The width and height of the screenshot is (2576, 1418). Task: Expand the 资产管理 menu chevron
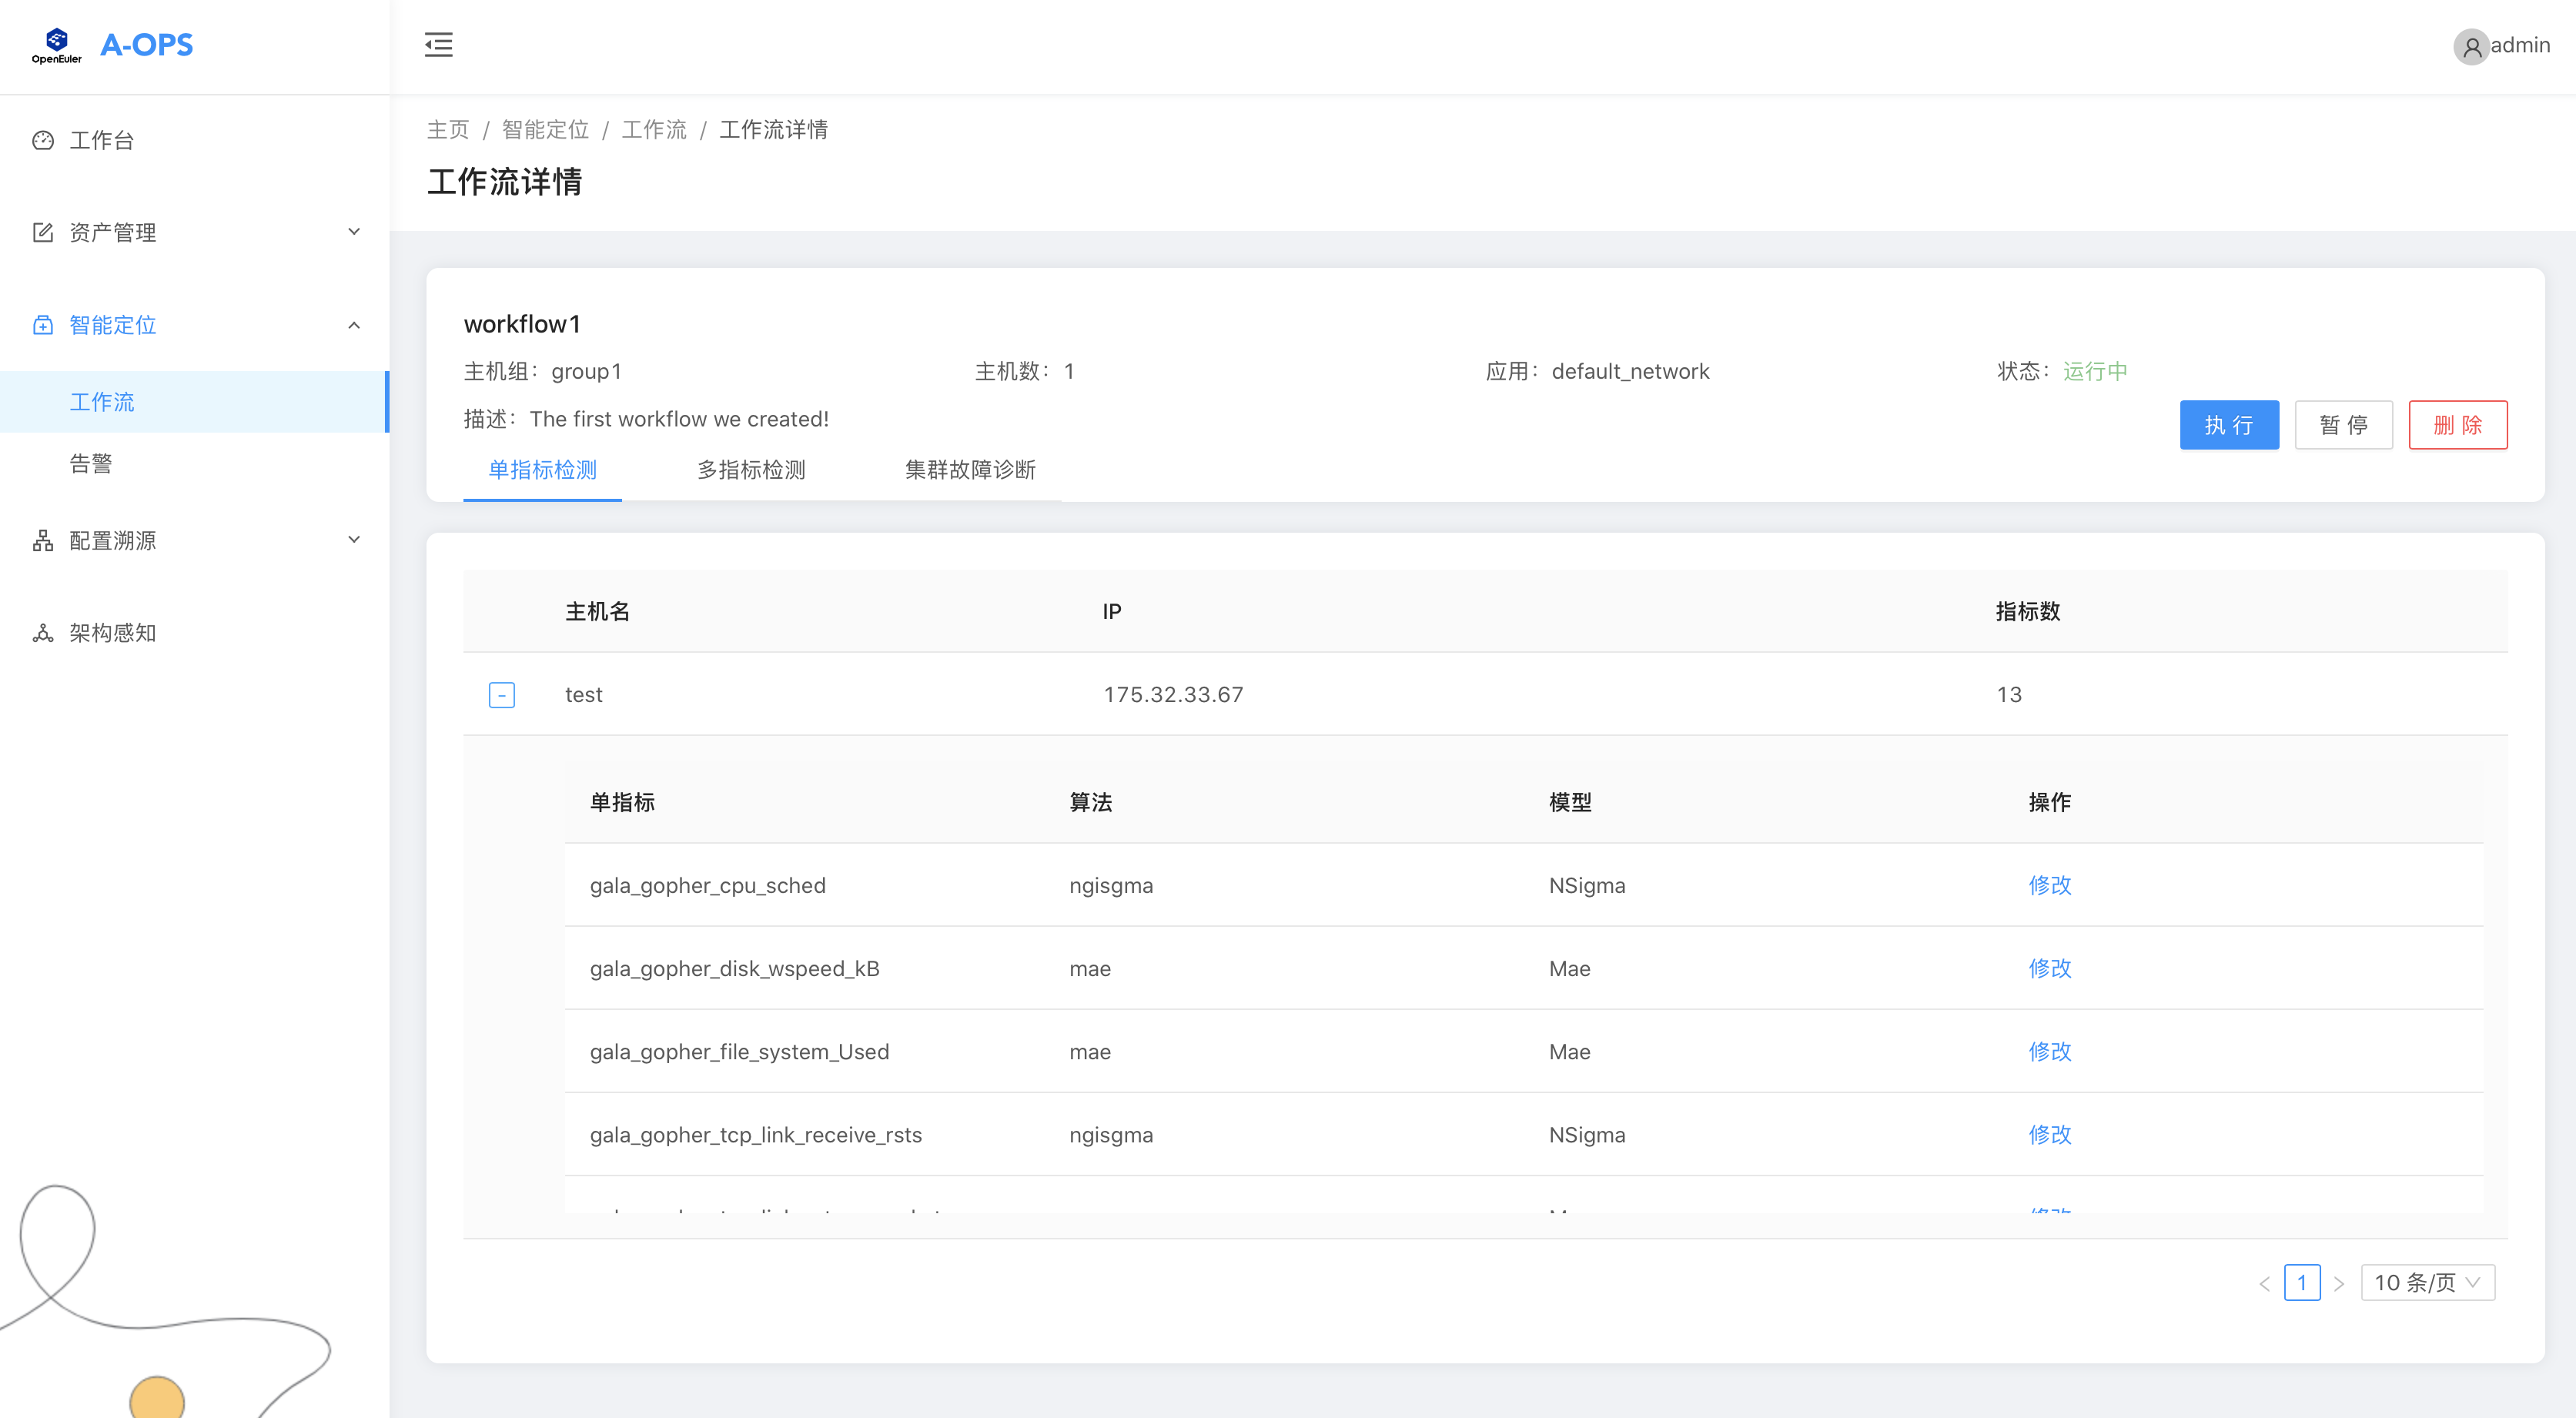[353, 232]
